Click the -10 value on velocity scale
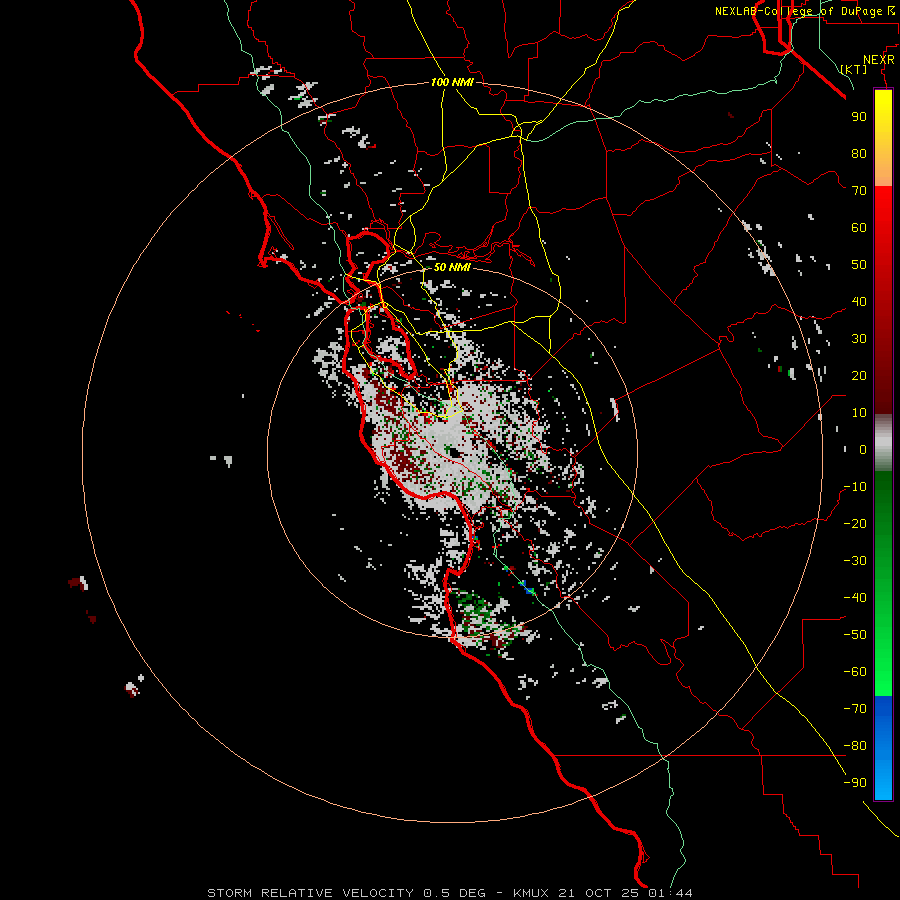 [x=855, y=487]
